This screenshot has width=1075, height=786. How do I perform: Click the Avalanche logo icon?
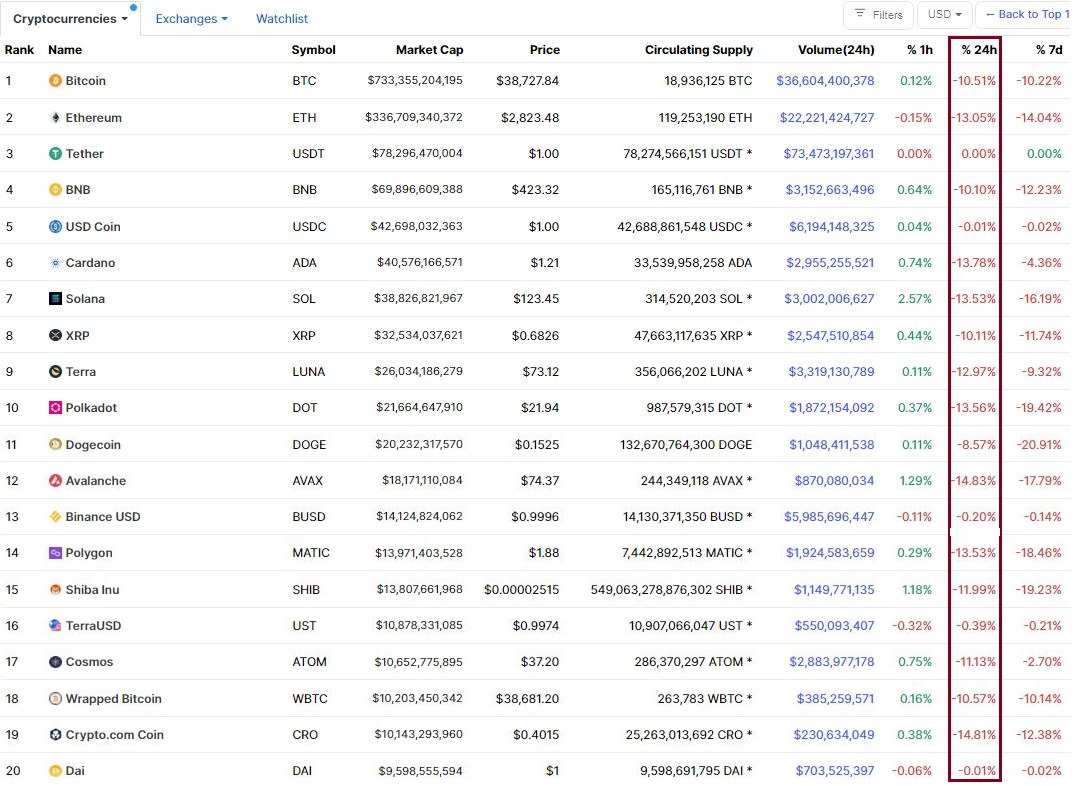[x=55, y=481]
